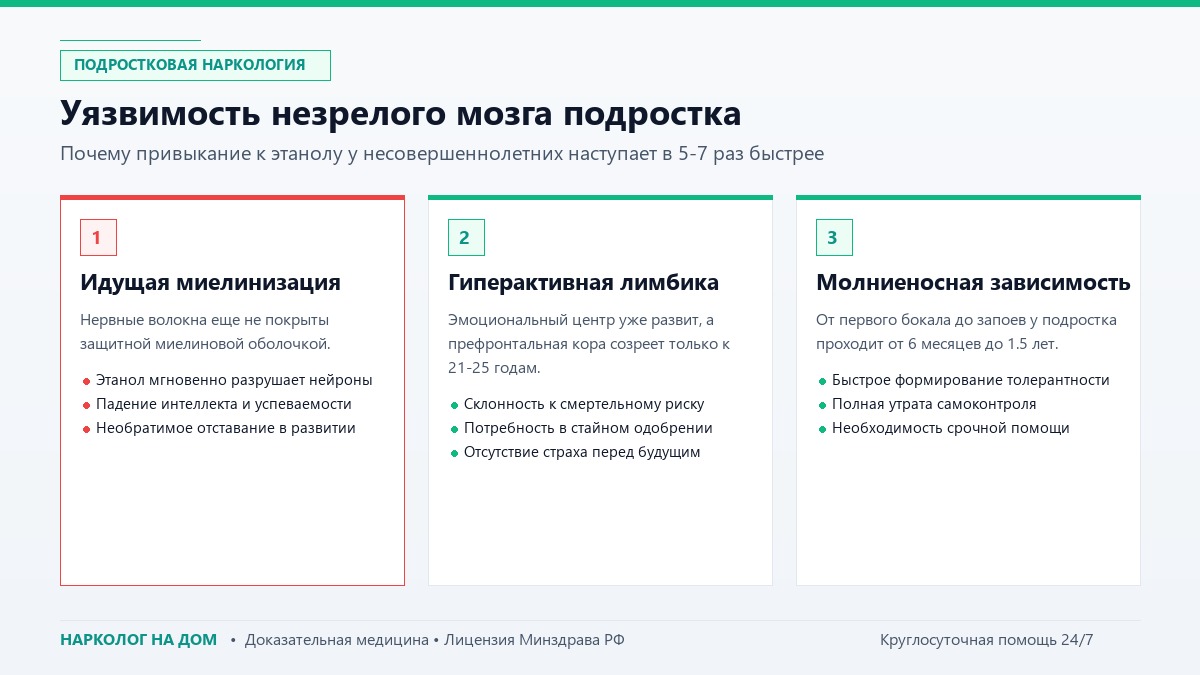Image resolution: width=1200 pixels, height=675 pixels.
Task: Select the slide title Уязвимость незрелого мозга подростка
Action: [x=401, y=113]
